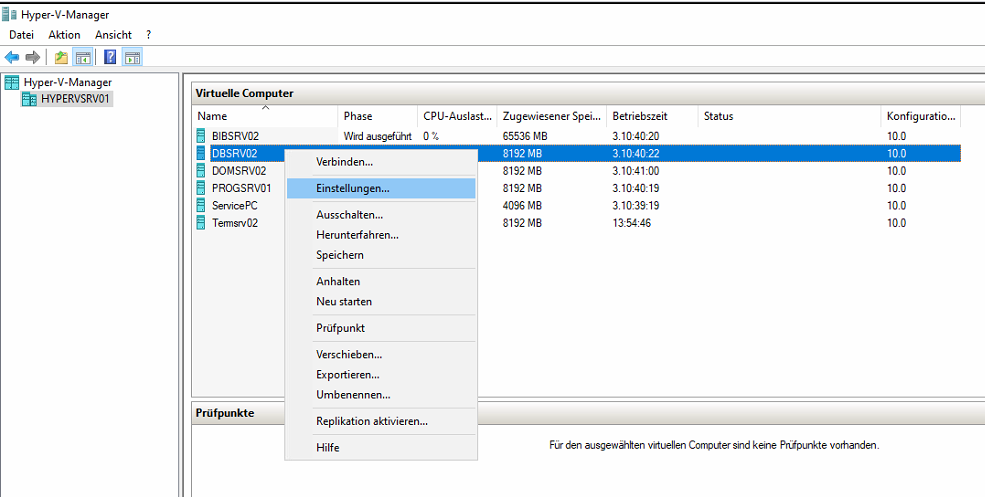Click the blue question mark Help icon
The height and width of the screenshot is (497, 985).
click(x=110, y=58)
